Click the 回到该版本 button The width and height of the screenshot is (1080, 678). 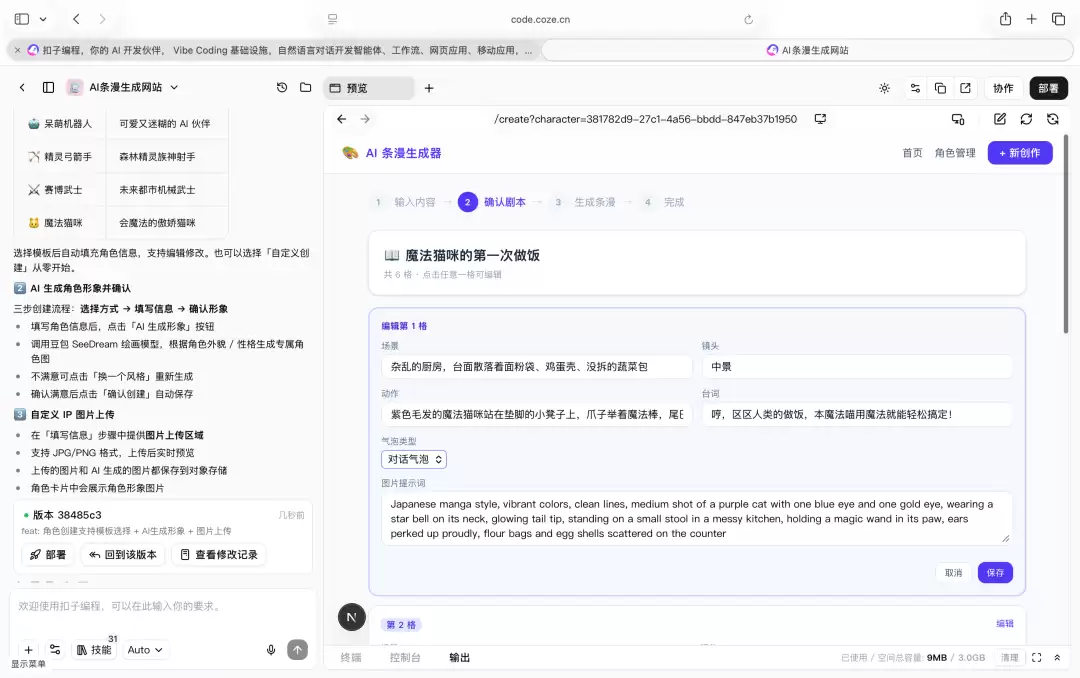[123, 555]
